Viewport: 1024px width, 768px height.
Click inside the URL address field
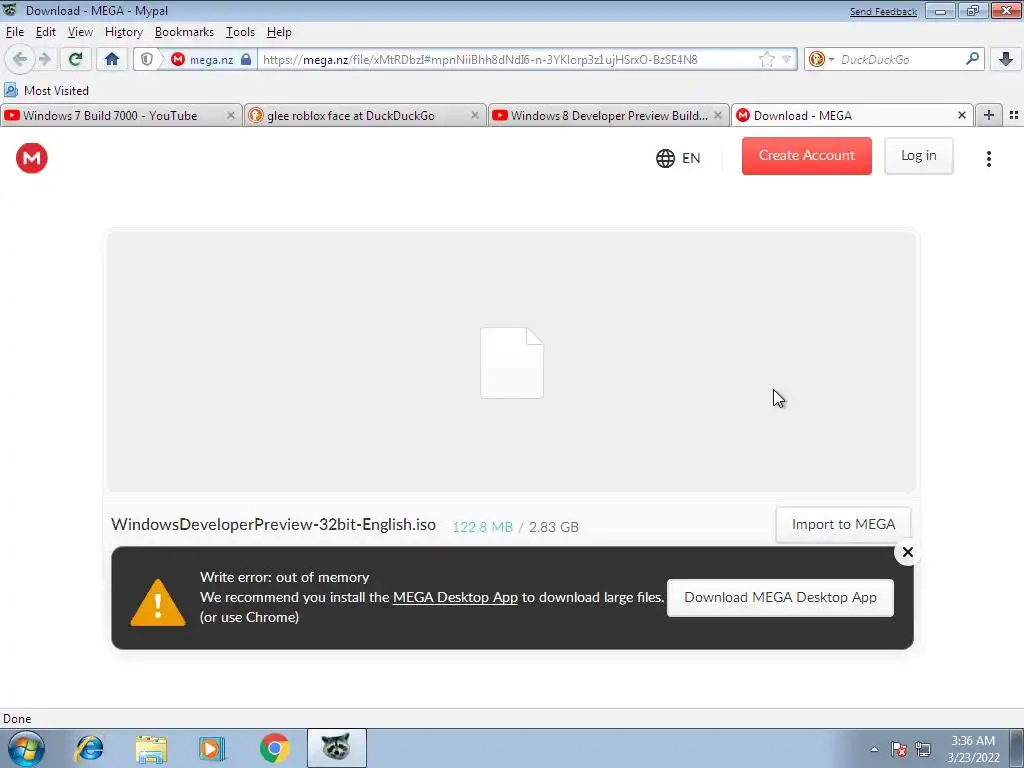pos(509,59)
